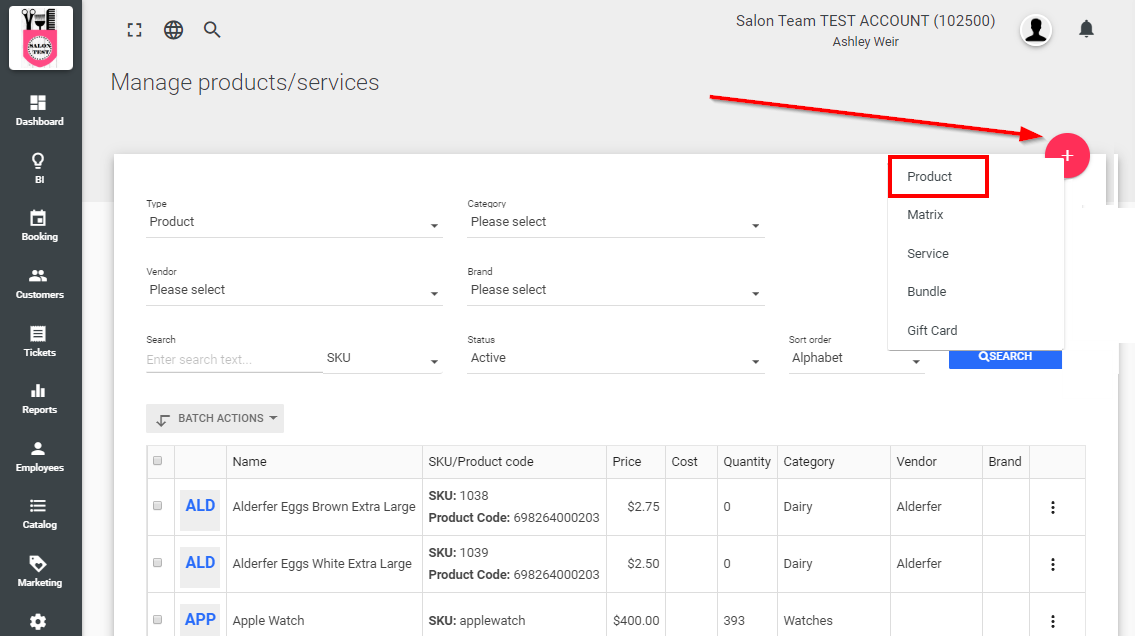Click the fullscreen toggle icon

point(135,30)
